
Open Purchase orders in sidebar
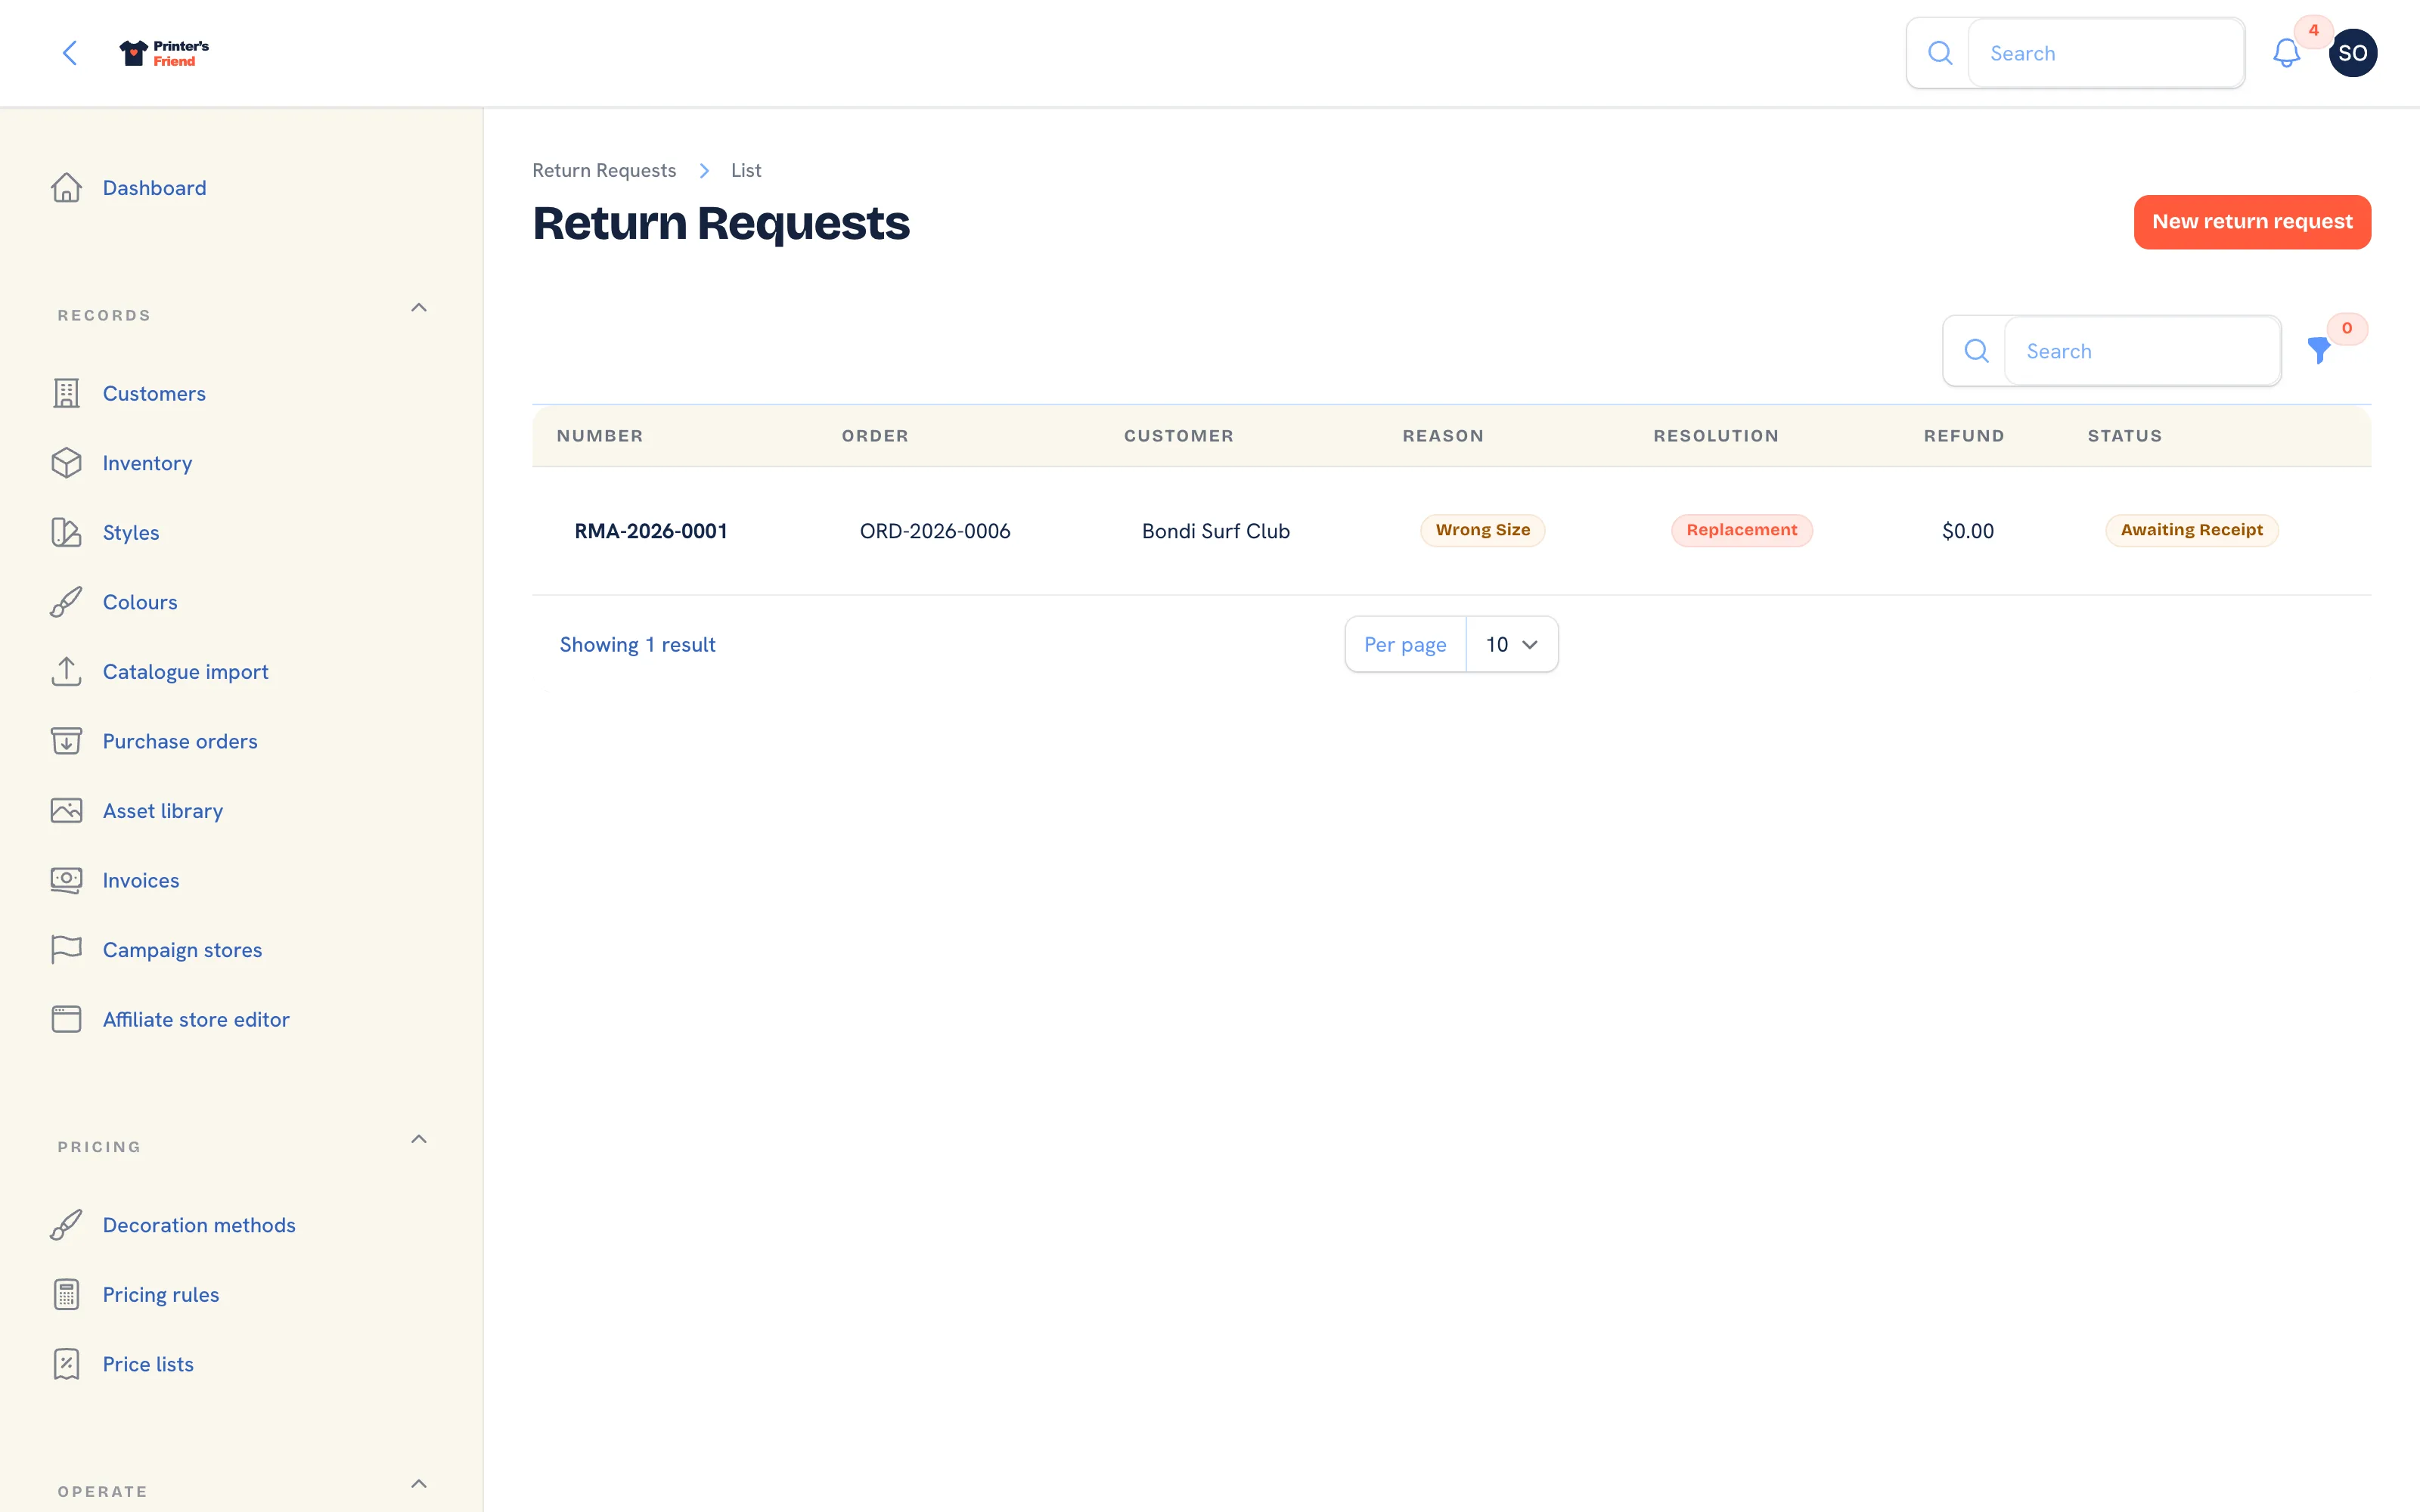coord(180,741)
